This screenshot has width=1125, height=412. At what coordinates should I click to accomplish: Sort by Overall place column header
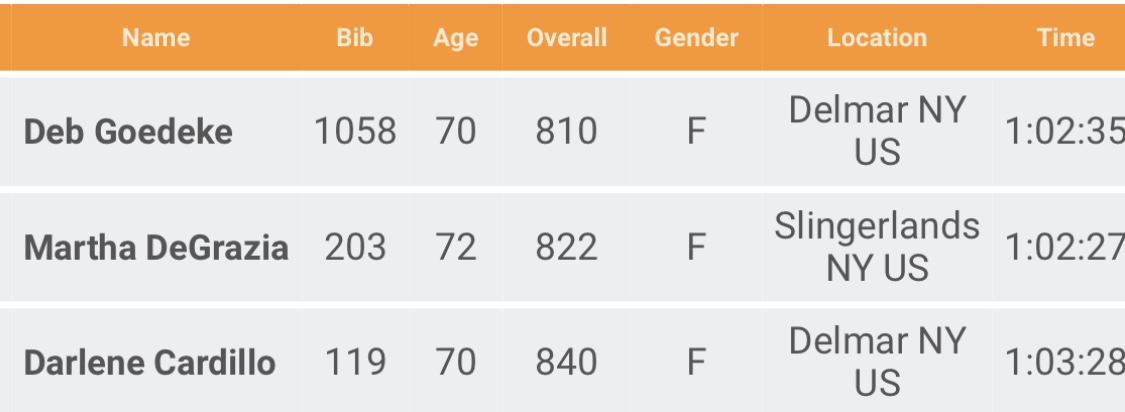566,38
